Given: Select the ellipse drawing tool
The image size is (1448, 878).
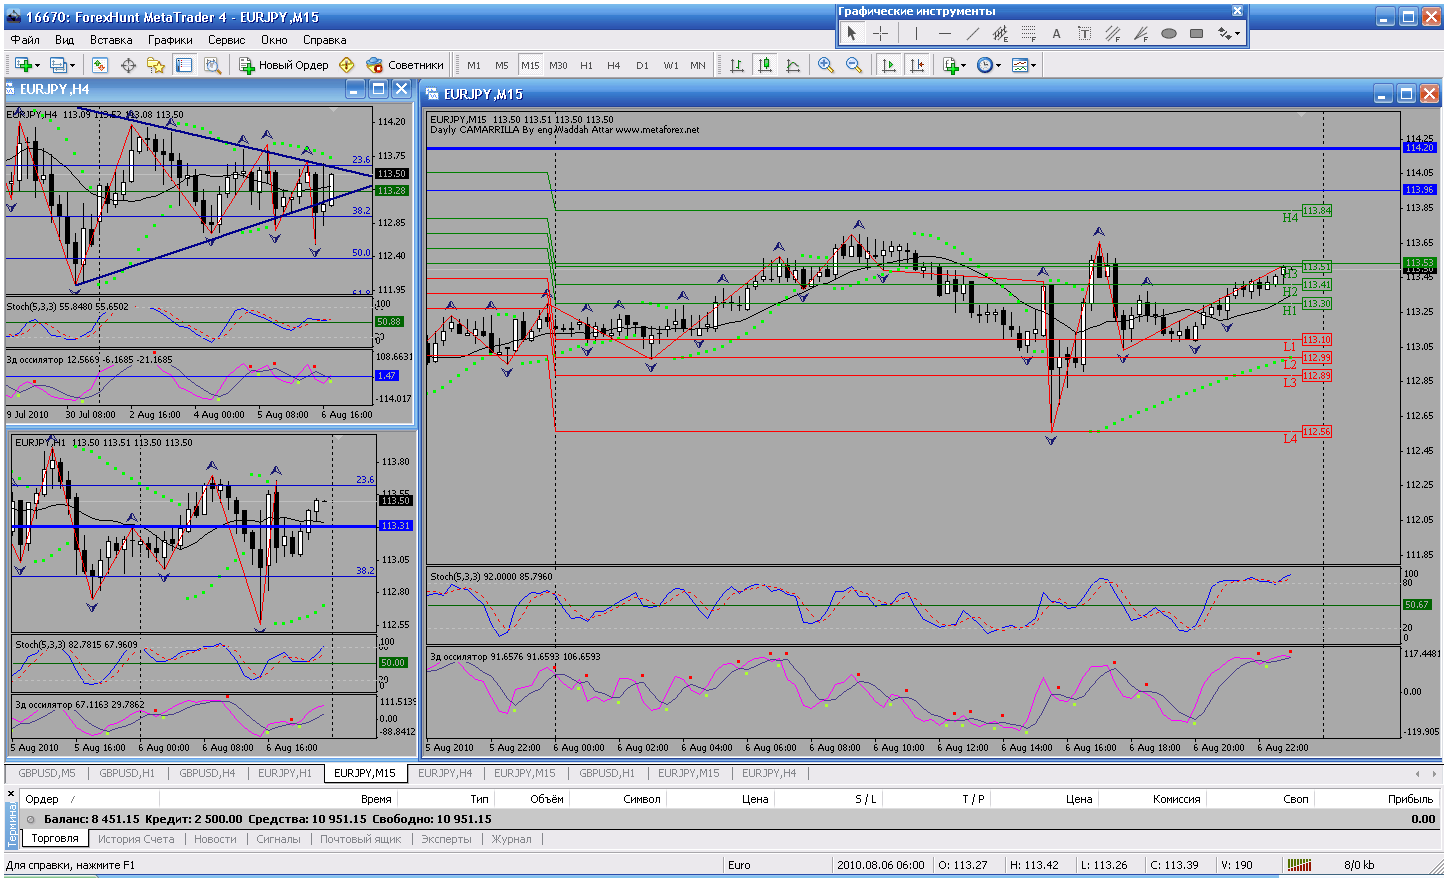Looking at the screenshot, I should coord(1168,33).
